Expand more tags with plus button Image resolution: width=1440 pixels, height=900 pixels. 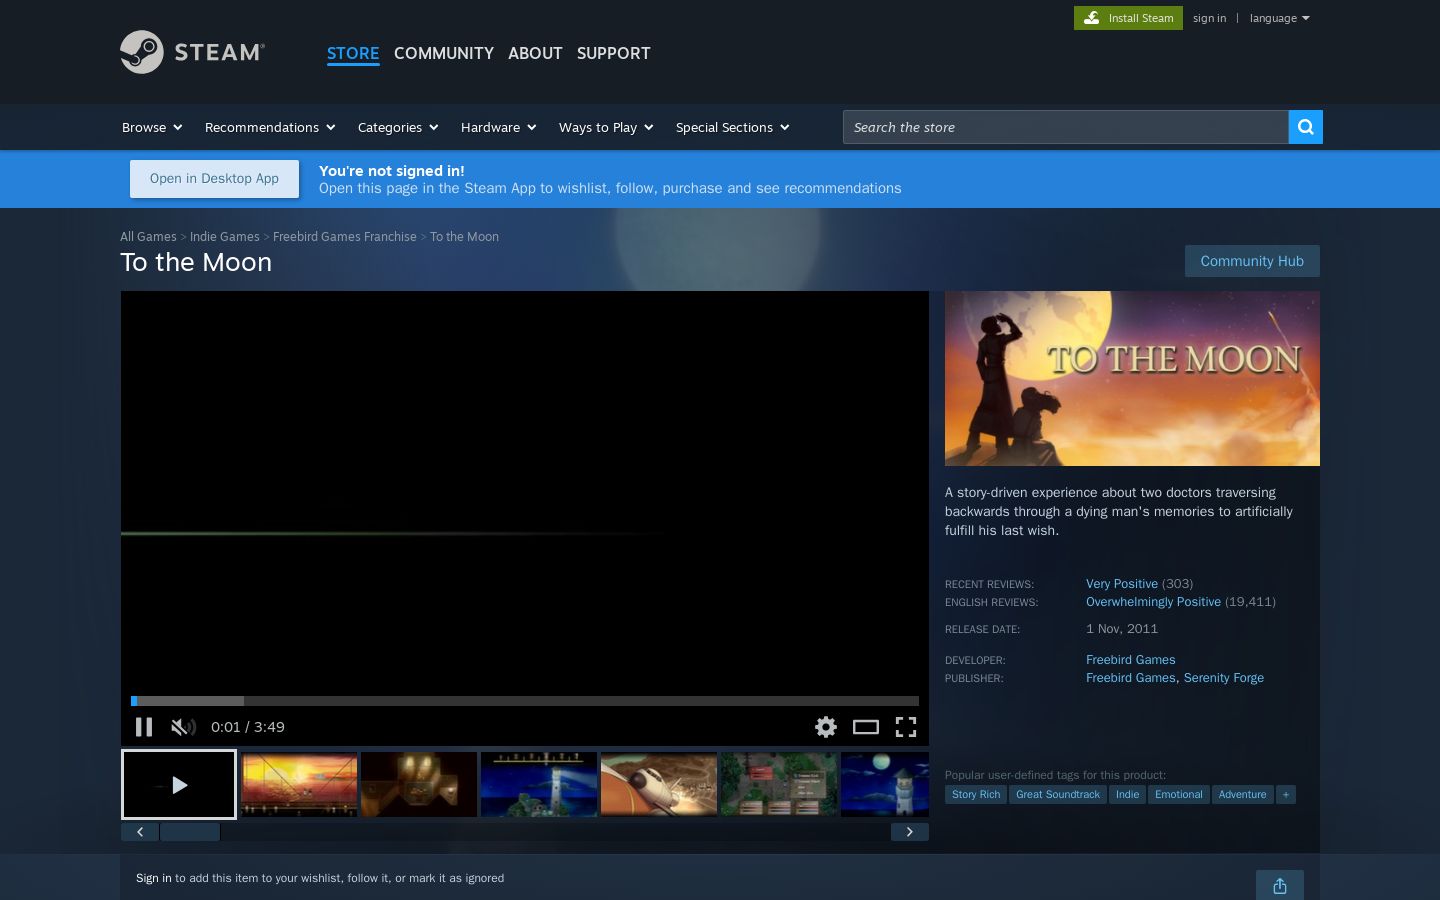coord(1286,794)
